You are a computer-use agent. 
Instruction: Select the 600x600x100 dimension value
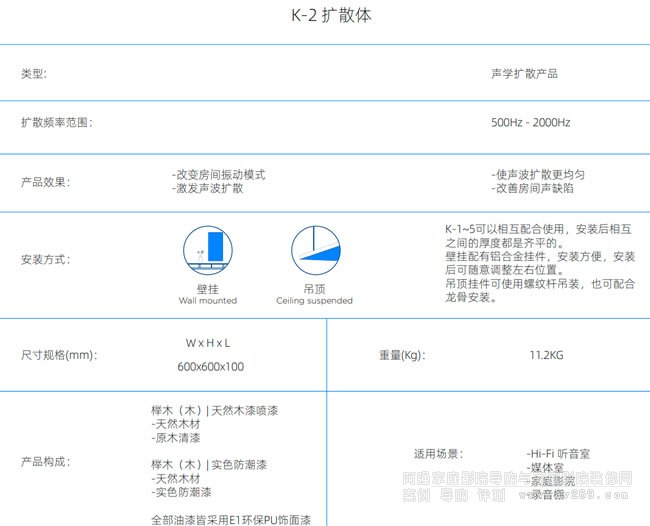pyautogui.click(x=210, y=367)
